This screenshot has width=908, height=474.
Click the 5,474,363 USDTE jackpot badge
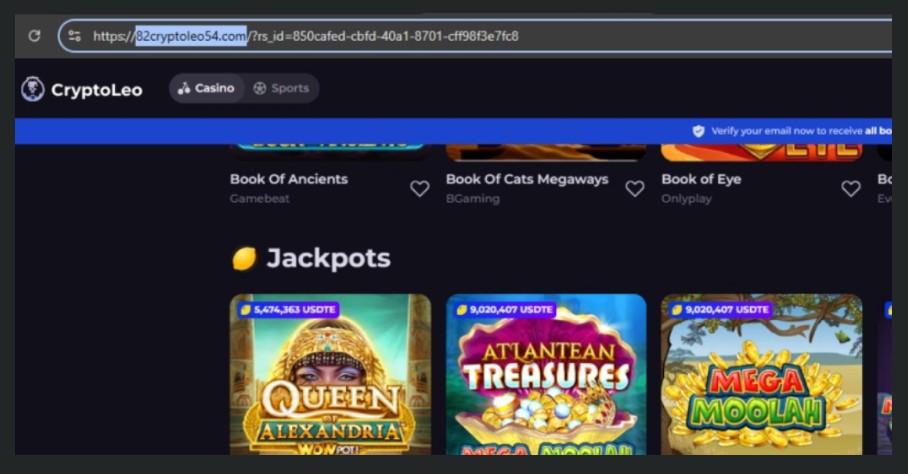click(x=288, y=310)
